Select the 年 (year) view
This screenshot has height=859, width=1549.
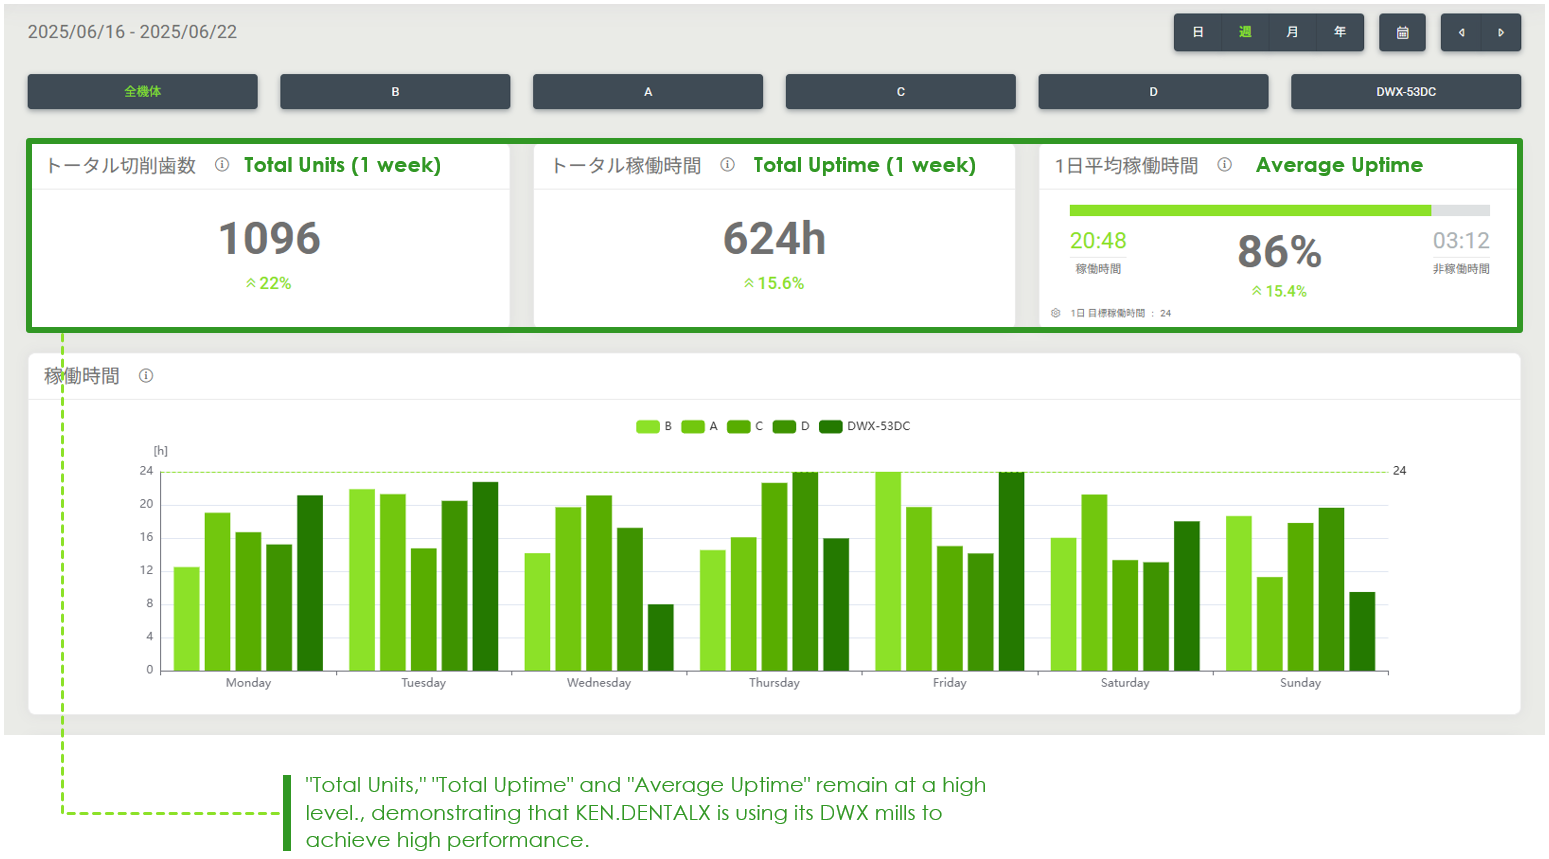tap(1339, 32)
